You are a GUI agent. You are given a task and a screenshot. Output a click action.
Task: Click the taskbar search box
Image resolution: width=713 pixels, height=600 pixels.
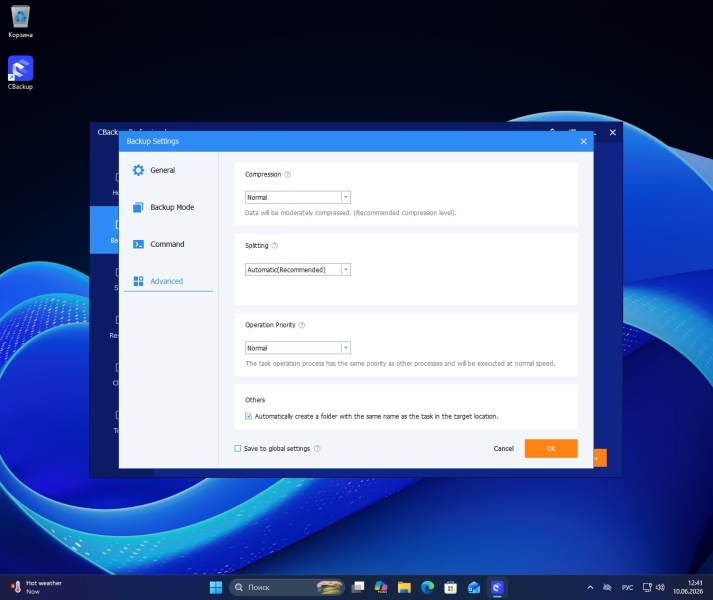287,587
